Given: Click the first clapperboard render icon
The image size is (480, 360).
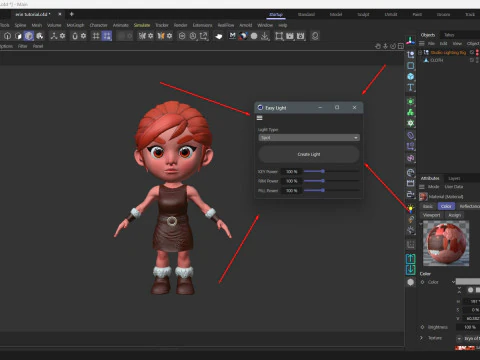Looking at the screenshot, I should click(290, 36).
